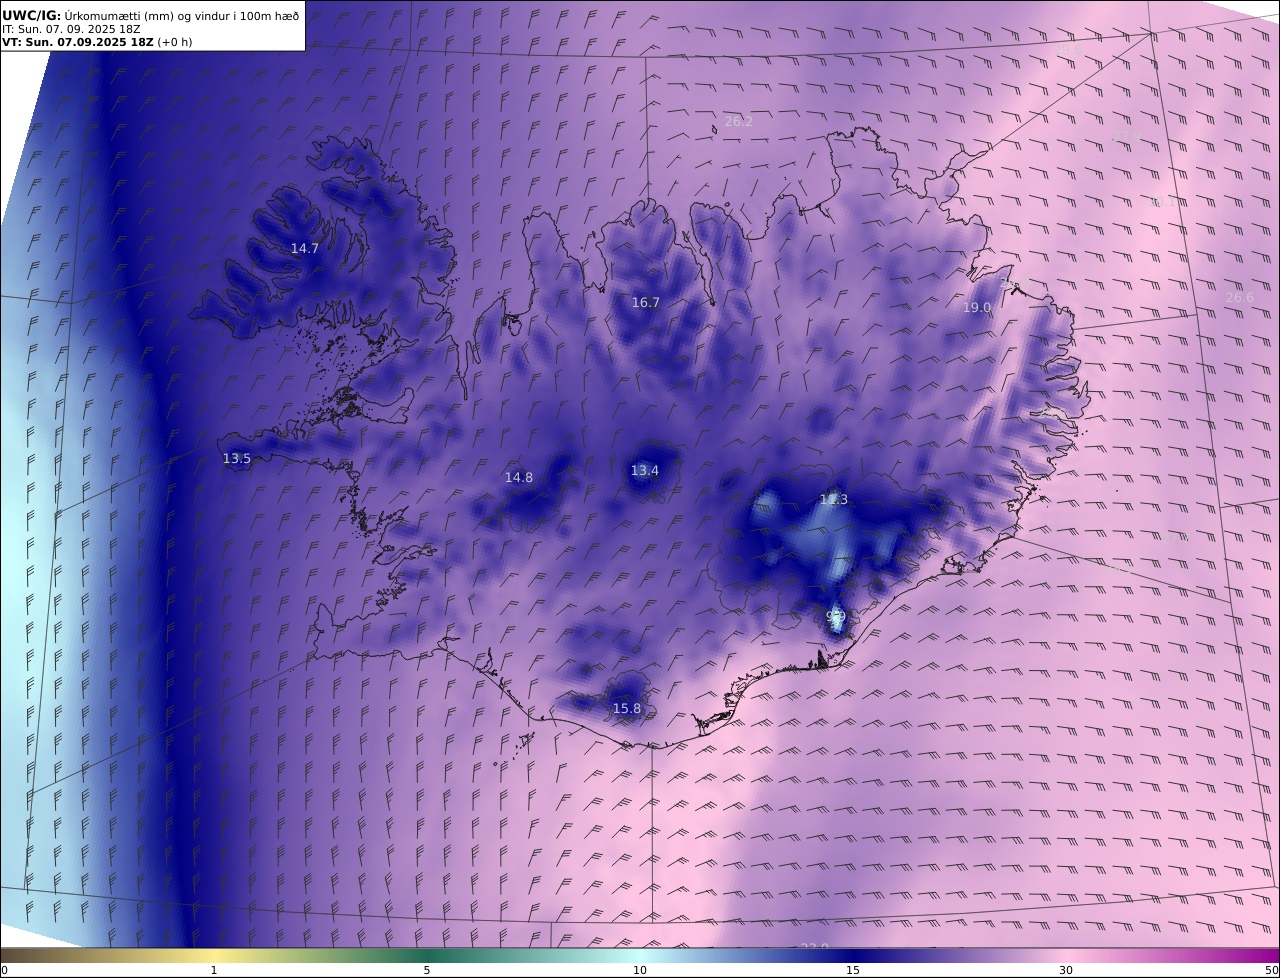Click the 16.7 value in north Iceland
The height and width of the screenshot is (978, 1280).
pos(645,302)
